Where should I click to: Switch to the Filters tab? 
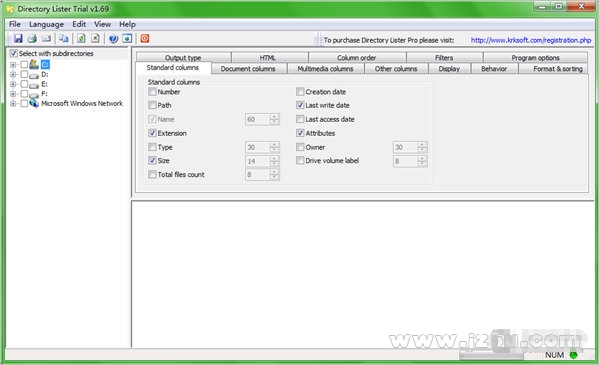444,57
